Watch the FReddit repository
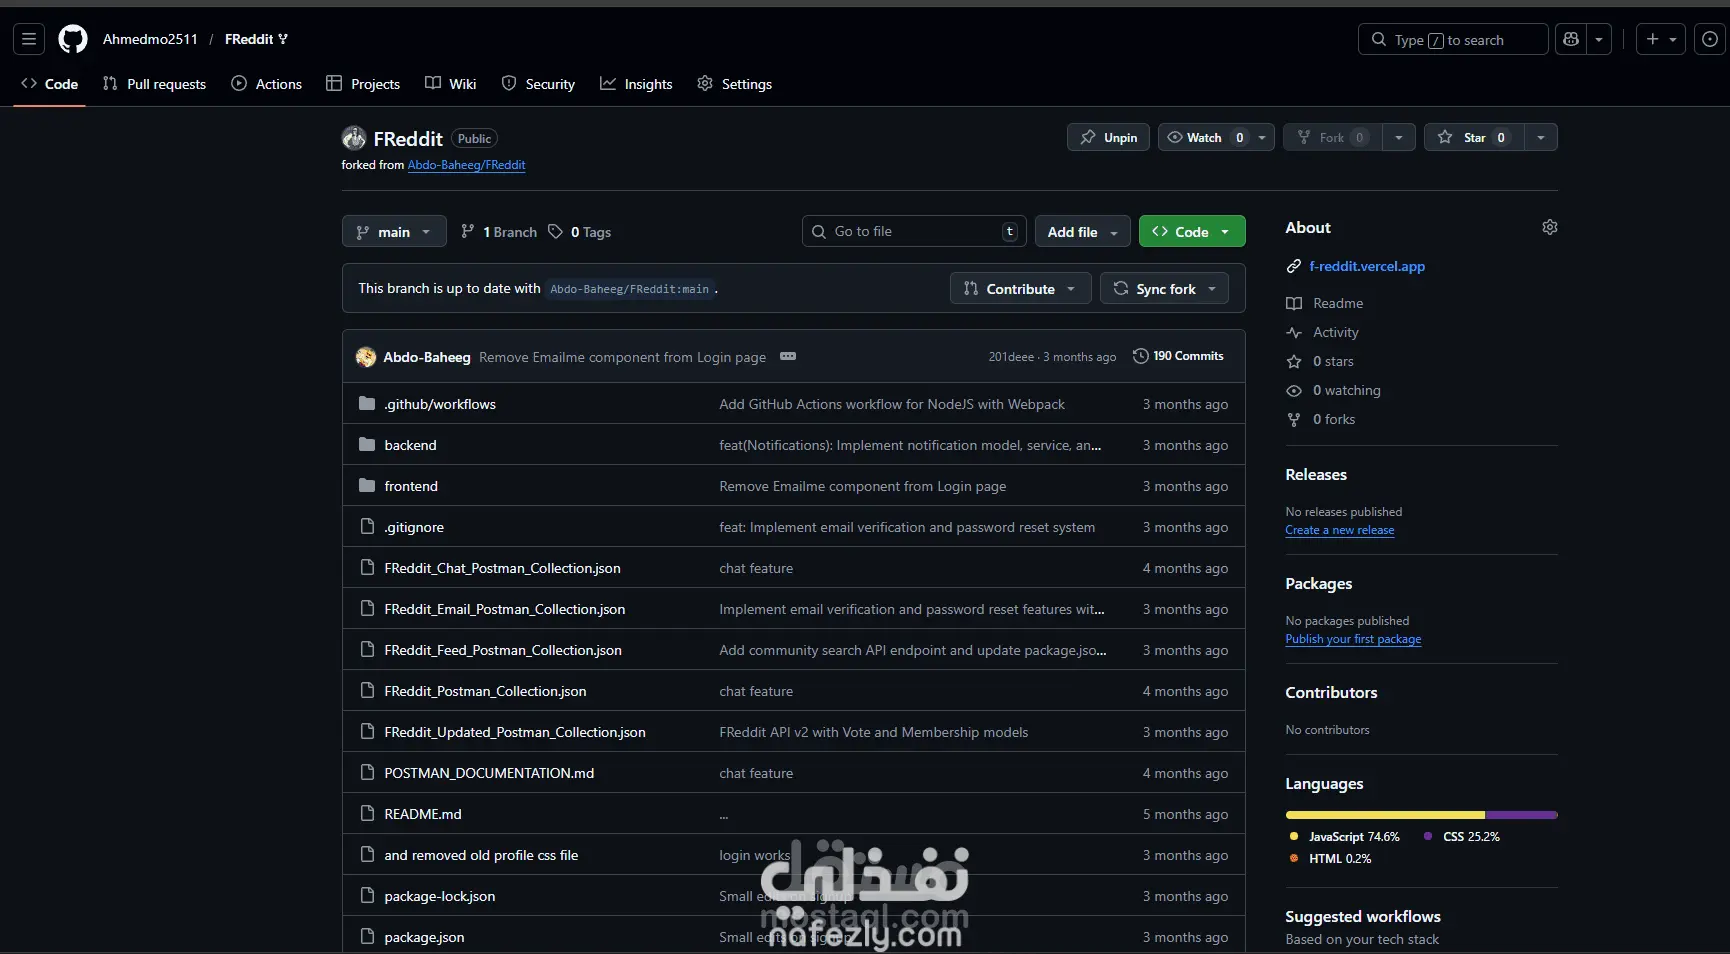Viewport: 1730px width, 954px height. (1203, 137)
